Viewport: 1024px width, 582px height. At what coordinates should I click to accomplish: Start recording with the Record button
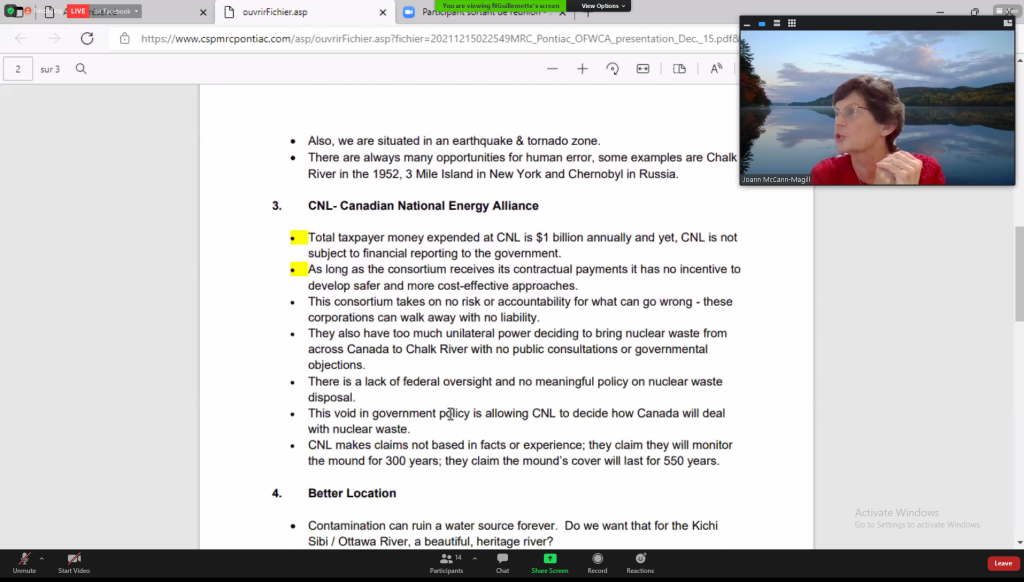pos(597,559)
